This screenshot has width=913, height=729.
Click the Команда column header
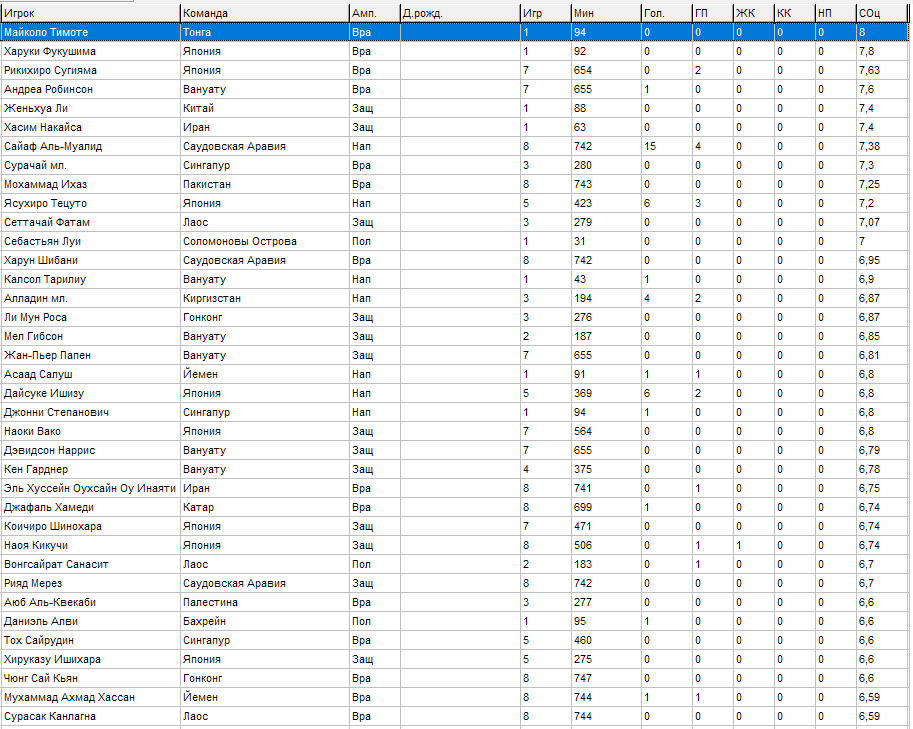pyautogui.click(x=264, y=13)
